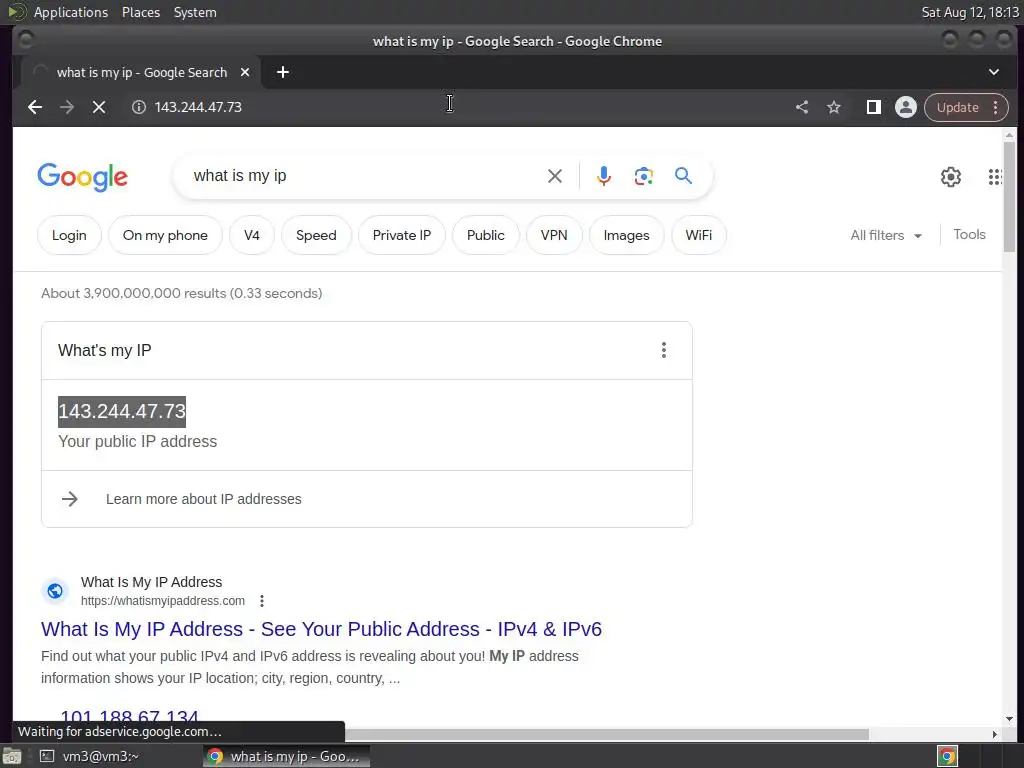This screenshot has height=768, width=1024.
Task: Select the Private IP filter chip
Action: tap(402, 235)
